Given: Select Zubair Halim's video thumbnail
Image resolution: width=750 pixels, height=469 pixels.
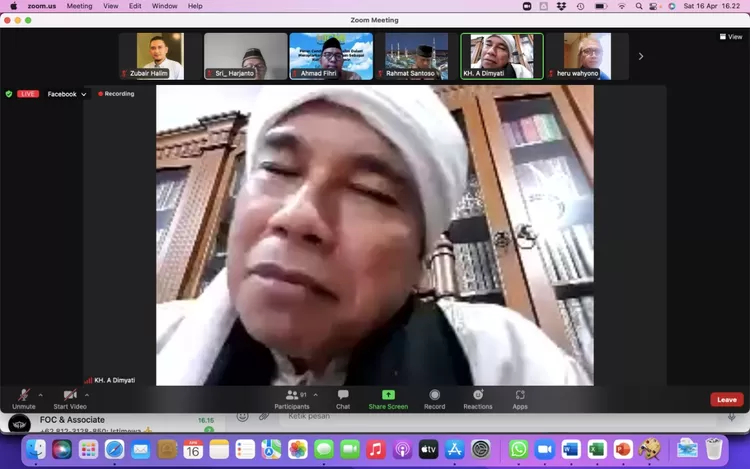Looking at the screenshot, I should pyautogui.click(x=161, y=56).
